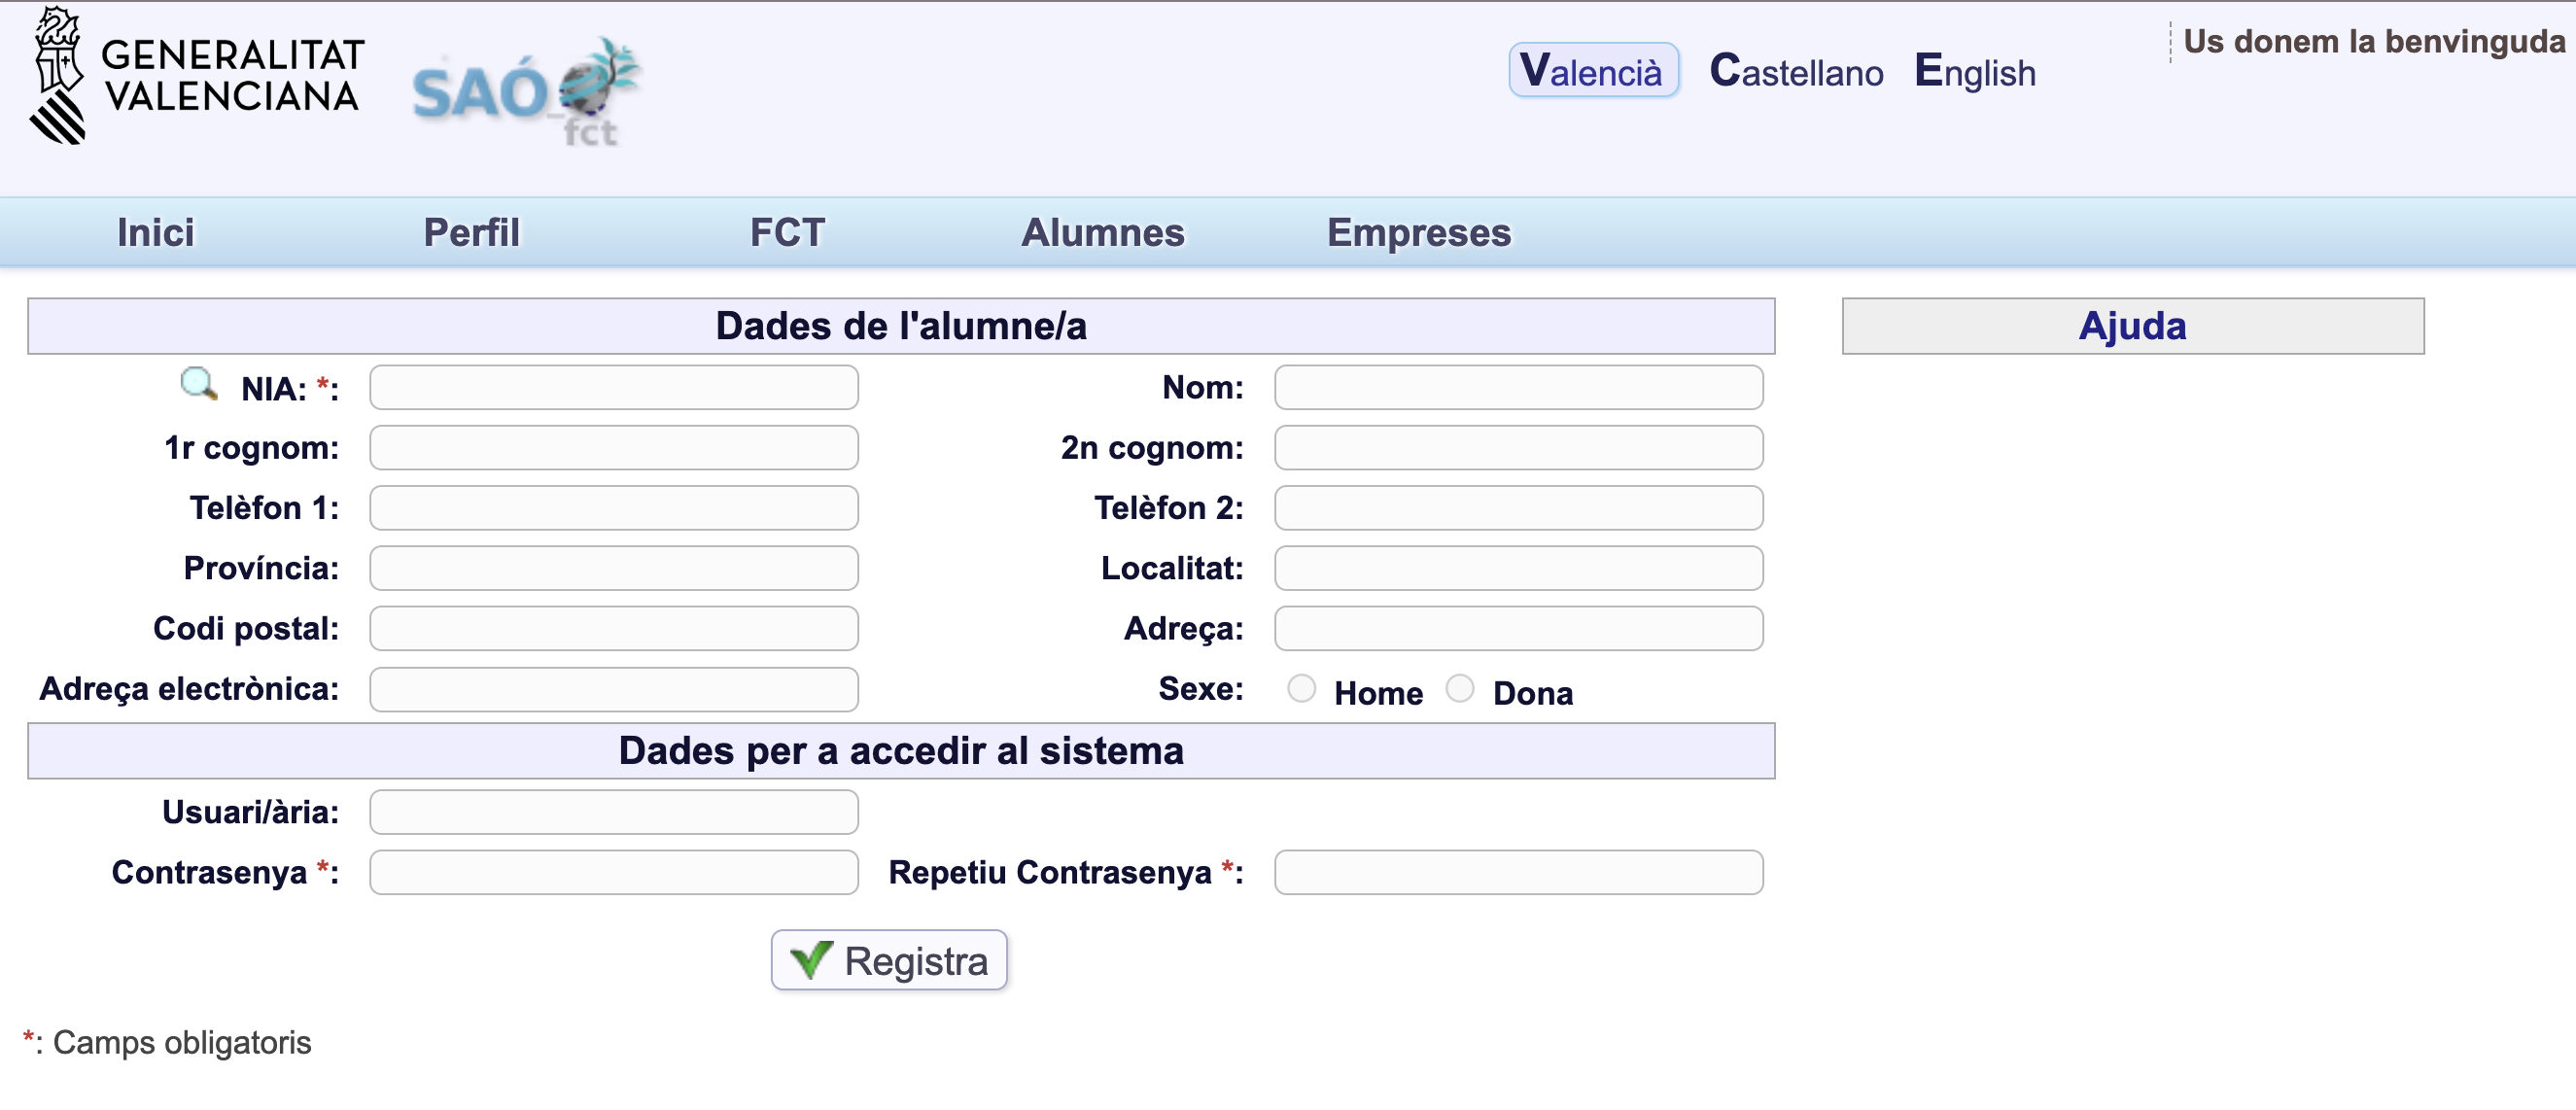Select the Home sex radio button
This screenshot has height=1110, width=2576.
pos(1301,689)
